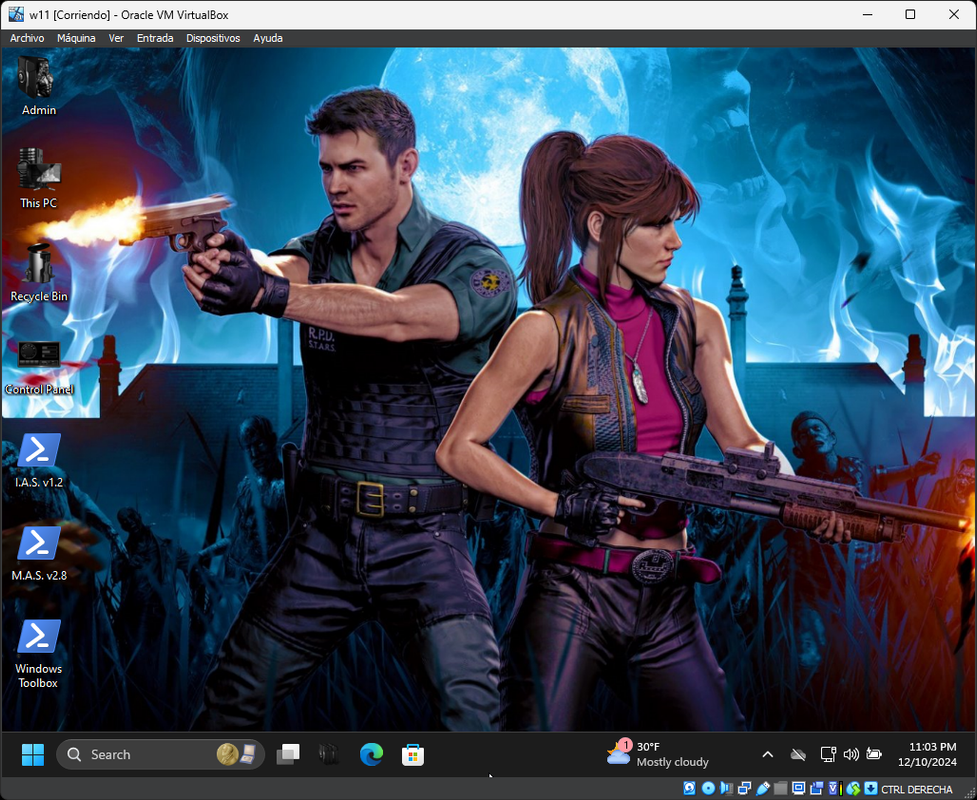
Task: Open Task View on the taskbar
Action: point(288,755)
